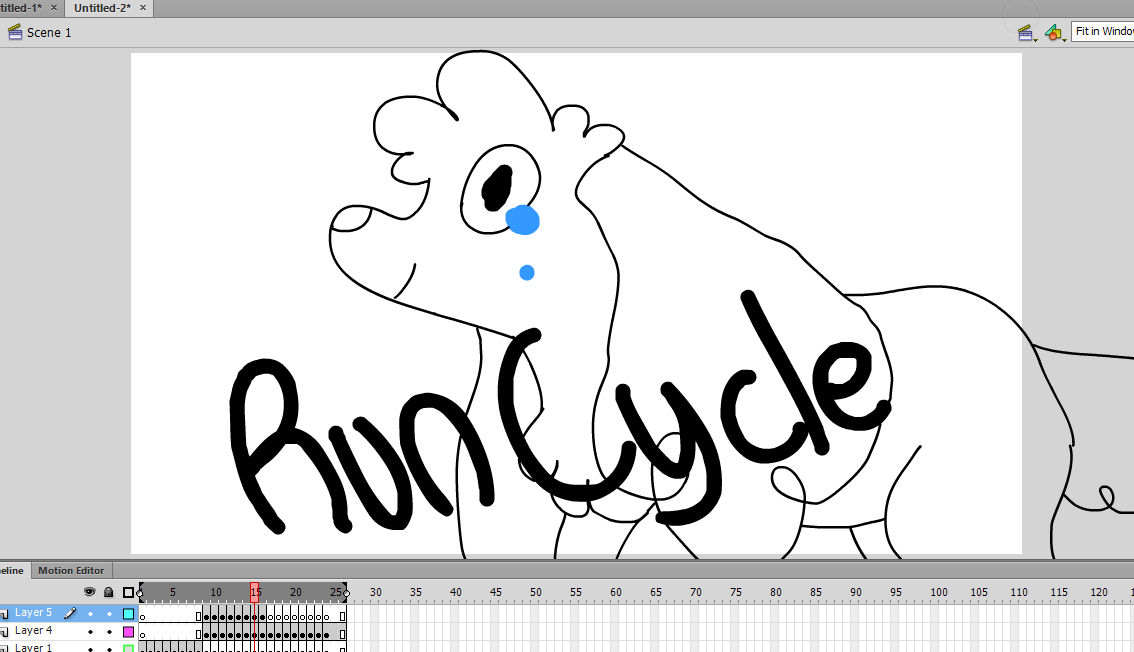
Task: Click the padlock icon to lock all layers
Action: (108, 592)
